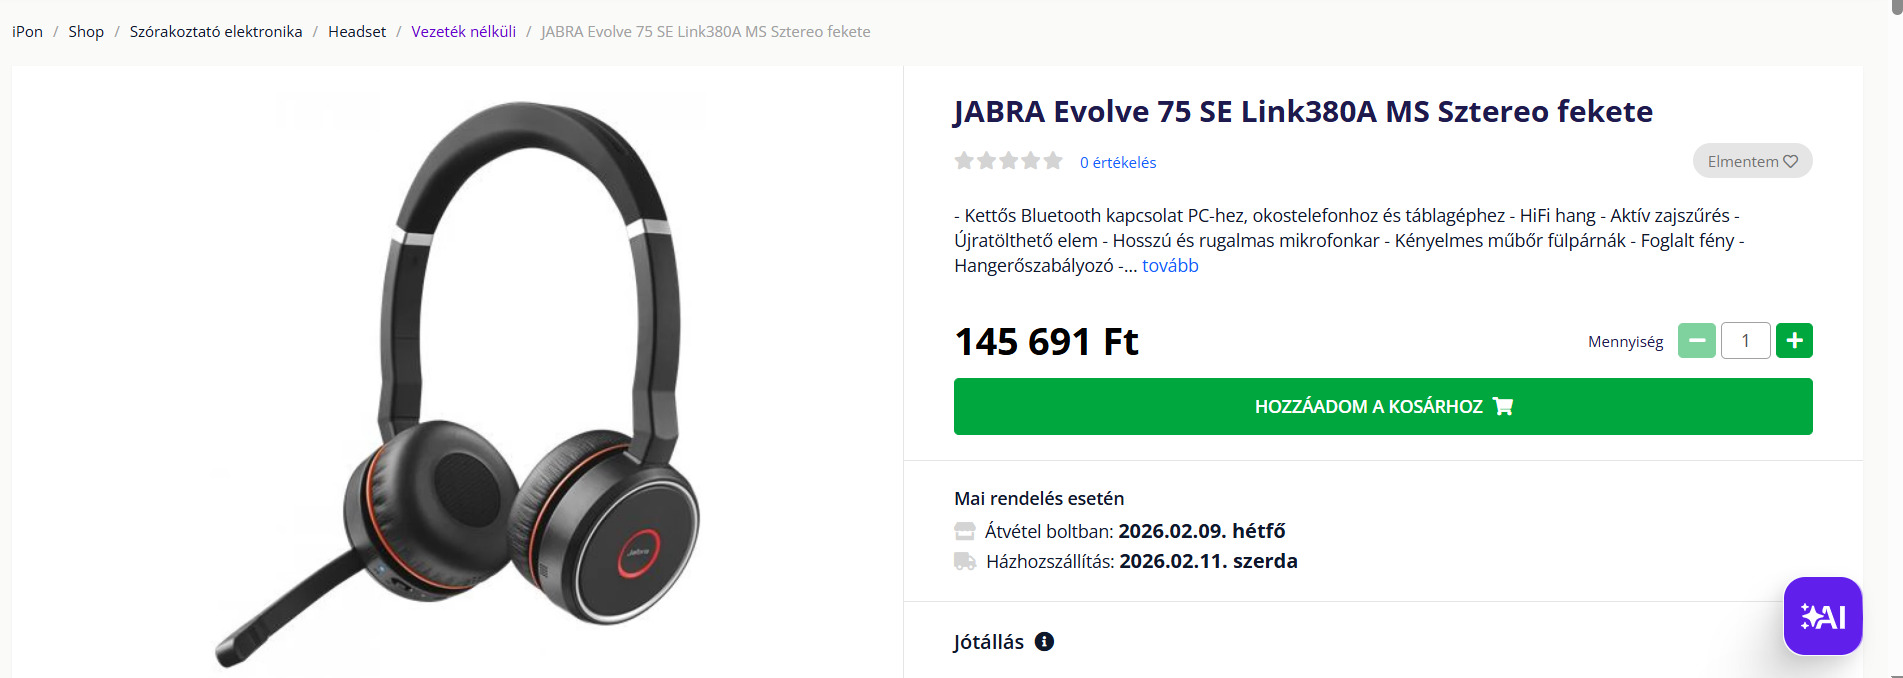Screen dimensions: 1903x678
Task: Open the 0 értékelés reviews link
Action: pyautogui.click(x=1118, y=162)
